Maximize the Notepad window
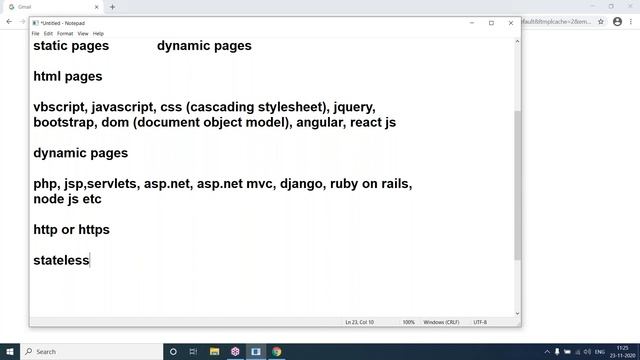The image size is (640, 360). (491, 23)
